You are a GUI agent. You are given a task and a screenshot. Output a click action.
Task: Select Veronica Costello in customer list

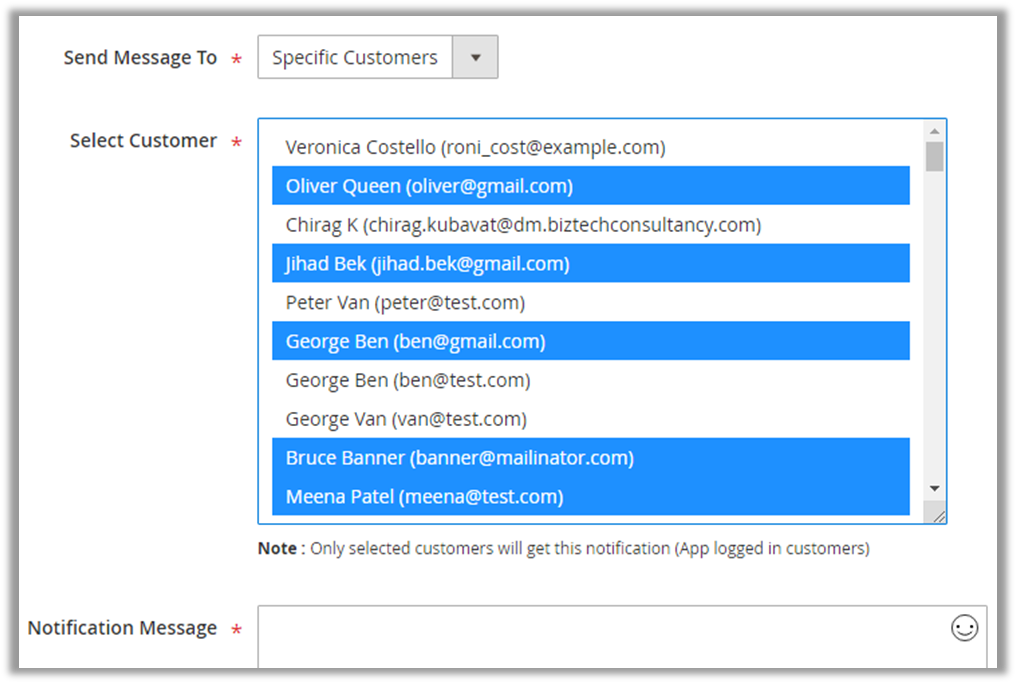(x=475, y=147)
